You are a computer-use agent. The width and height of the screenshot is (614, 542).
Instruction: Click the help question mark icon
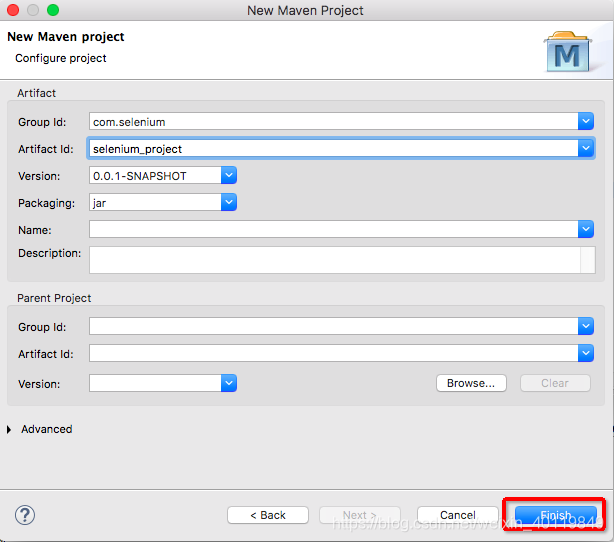tap(25, 515)
